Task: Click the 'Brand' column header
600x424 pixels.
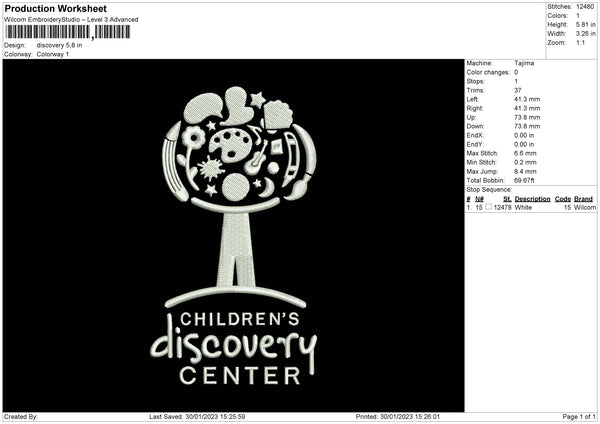Action: tap(584, 199)
